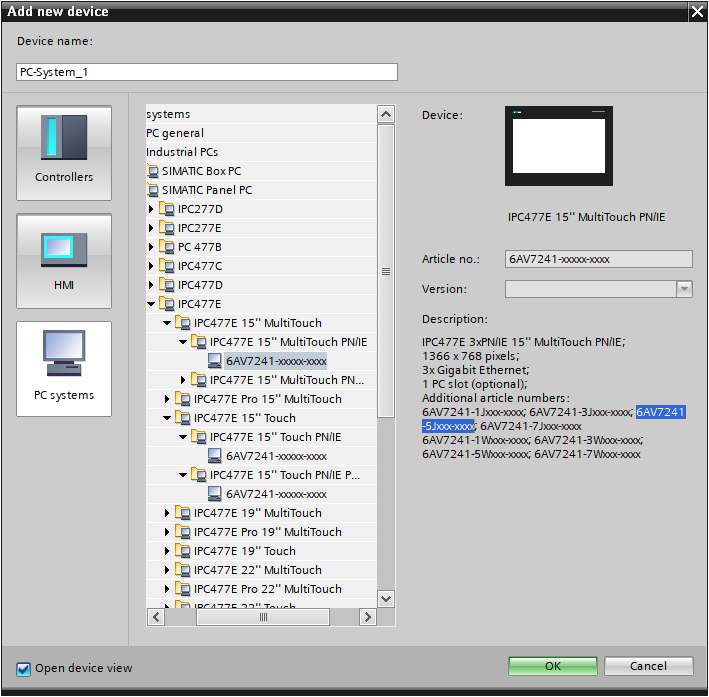Click the Cancel button
This screenshot has height=697, width=709.
point(648,666)
